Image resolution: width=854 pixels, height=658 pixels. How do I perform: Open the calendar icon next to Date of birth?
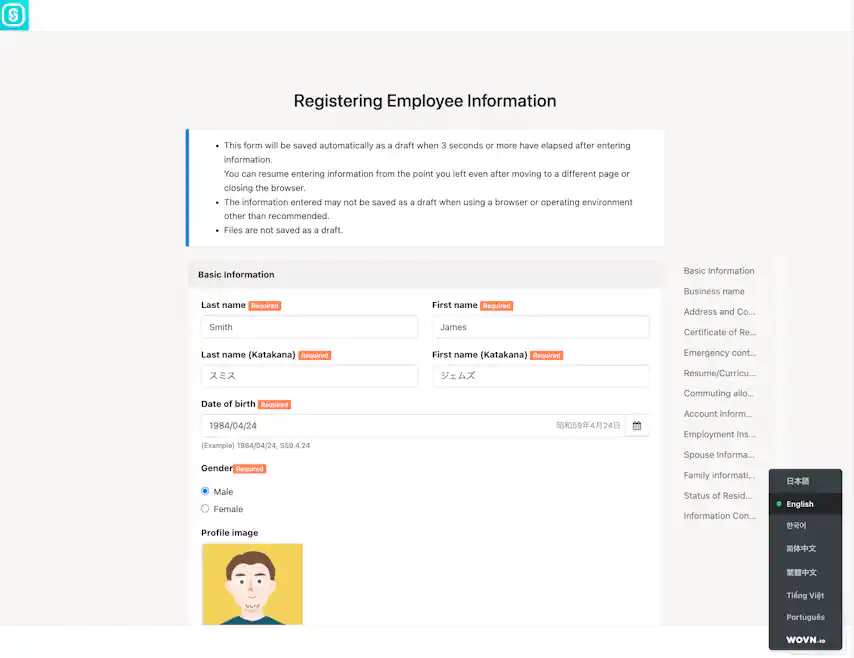coord(637,425)
